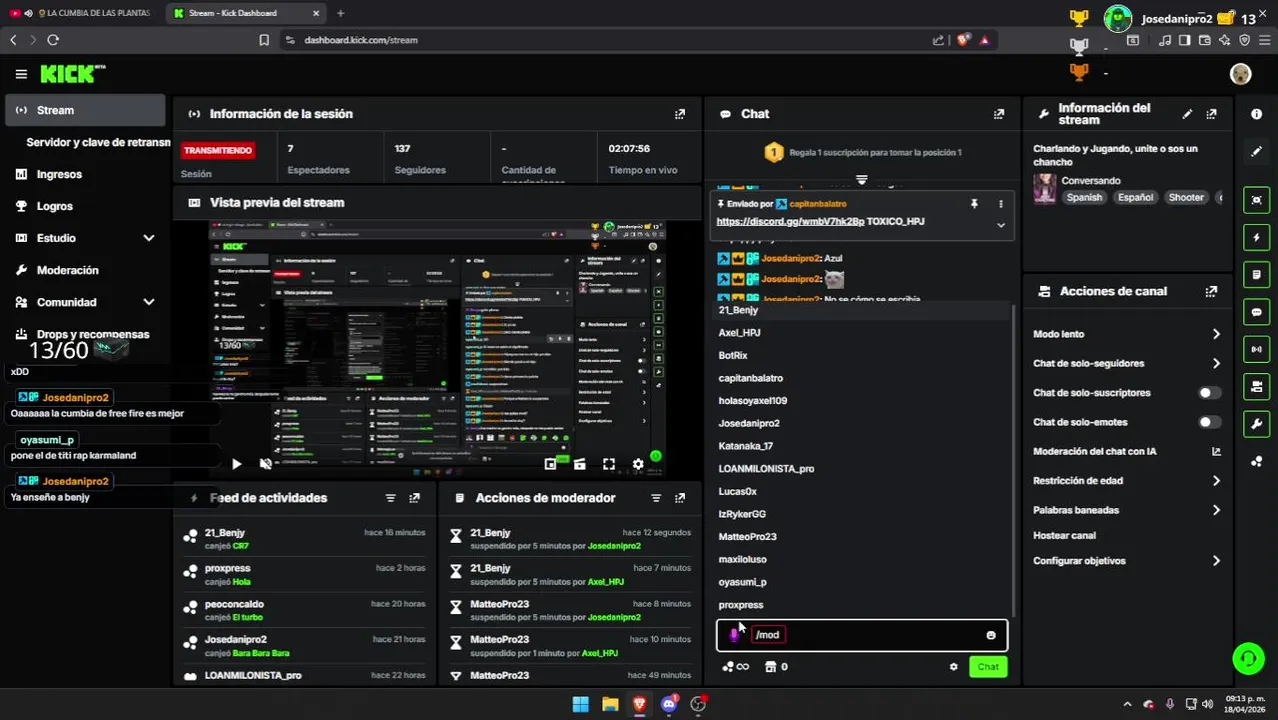Viewport: 1278px width, 720px height.
Task: Click the browser address bar URL
Action: 361,40
